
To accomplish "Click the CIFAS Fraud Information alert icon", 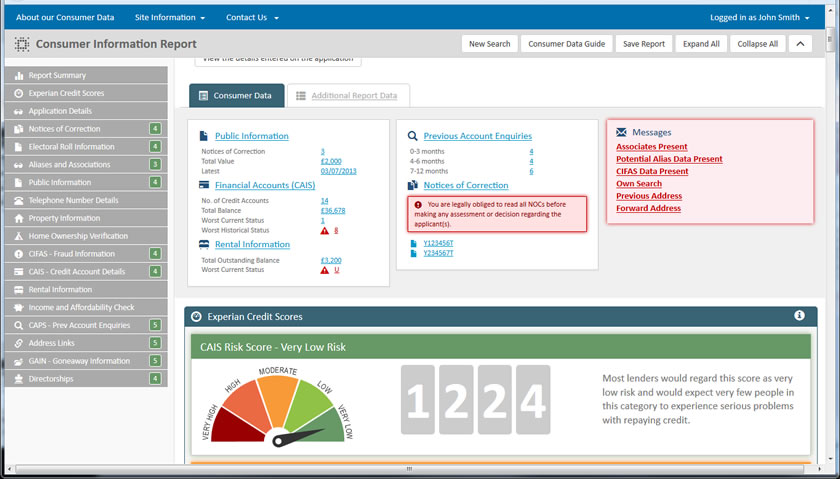I will point(19,254).
